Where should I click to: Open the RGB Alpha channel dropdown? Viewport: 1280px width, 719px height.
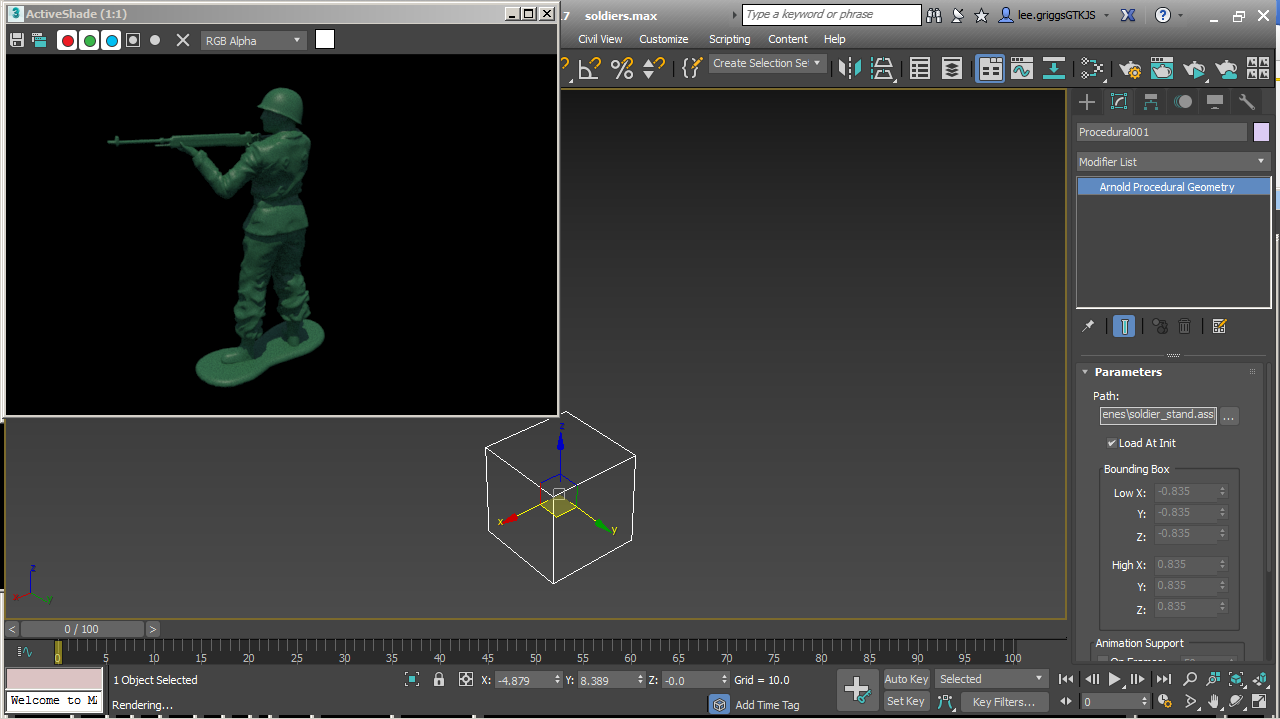coord(253,40)
